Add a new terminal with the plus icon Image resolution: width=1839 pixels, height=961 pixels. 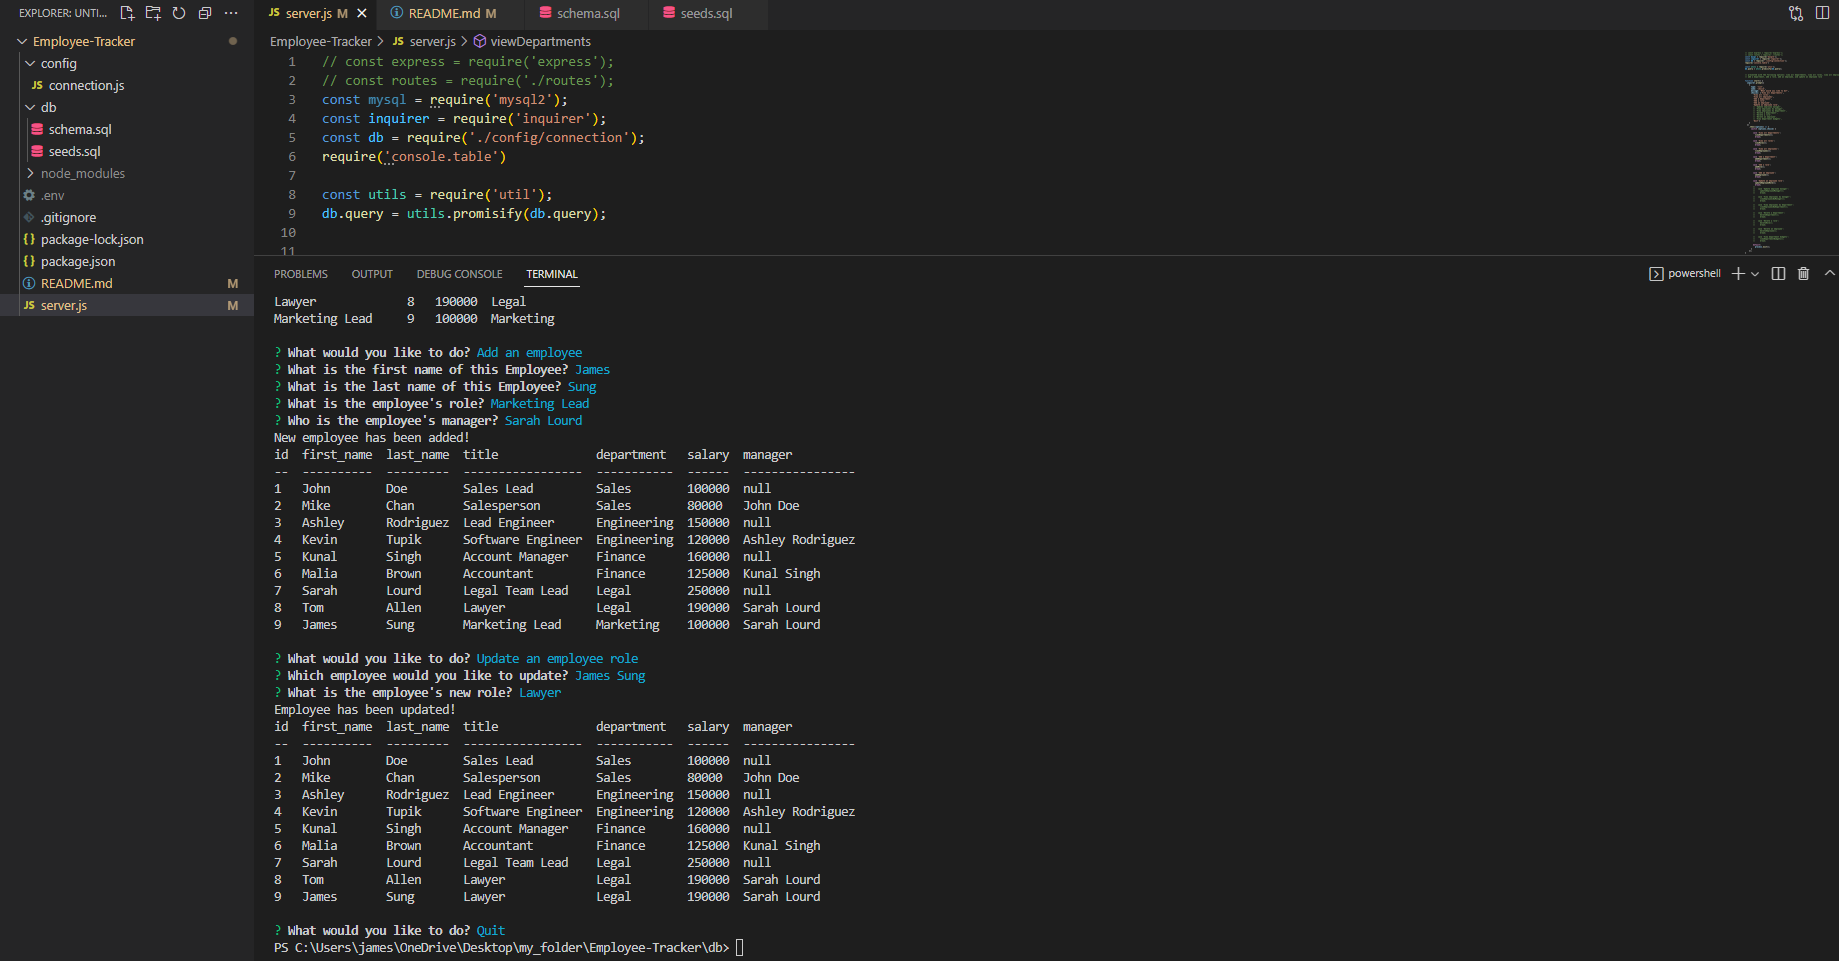1738,274
